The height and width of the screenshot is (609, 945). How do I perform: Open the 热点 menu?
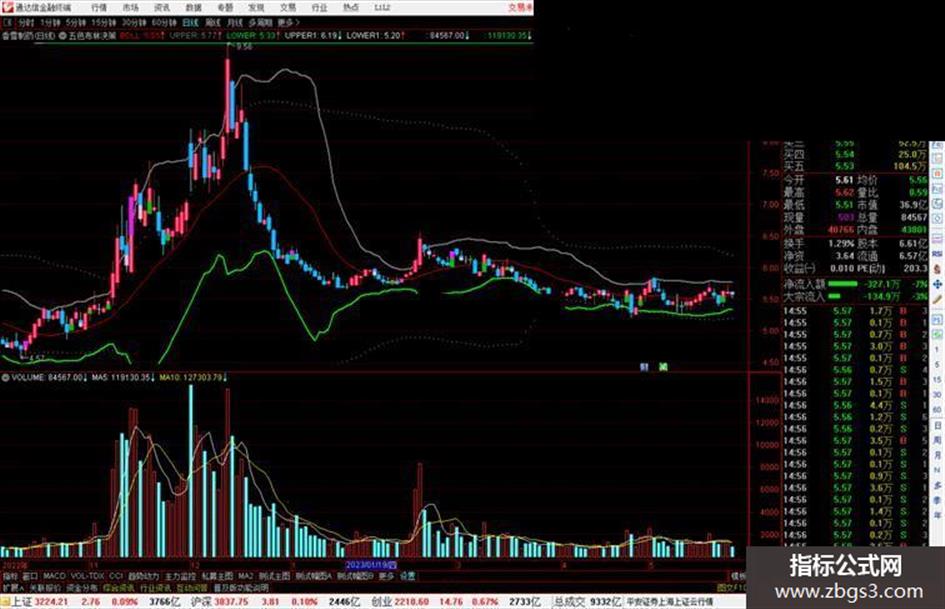coord(350,8)
